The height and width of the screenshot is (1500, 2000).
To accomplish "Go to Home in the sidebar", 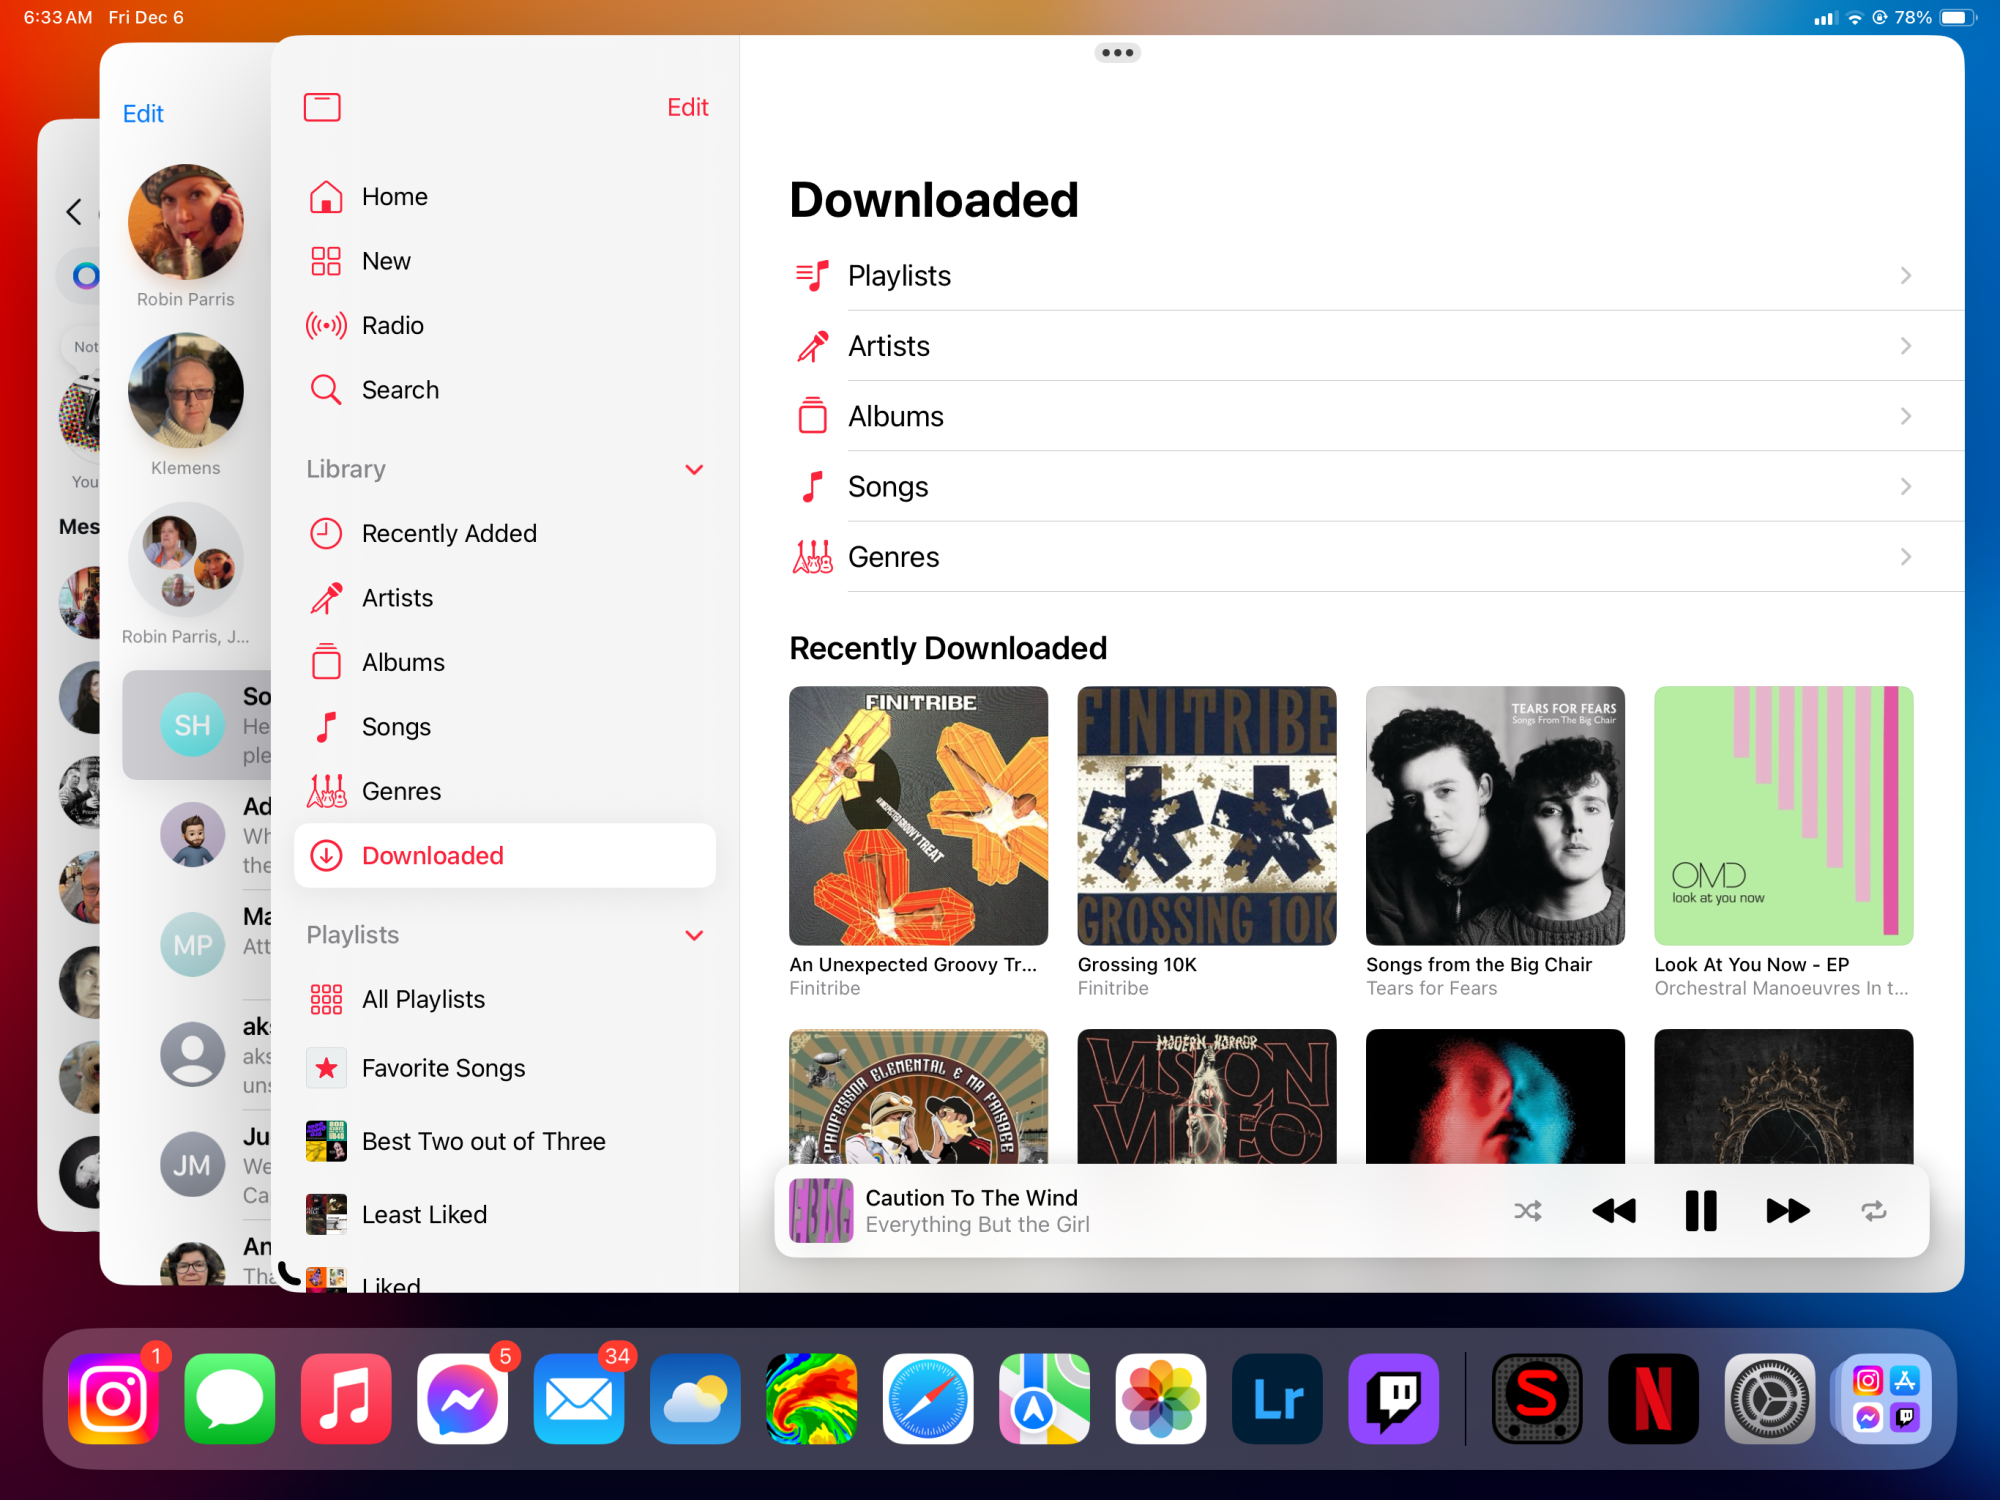I will click(x=394, y=196).
